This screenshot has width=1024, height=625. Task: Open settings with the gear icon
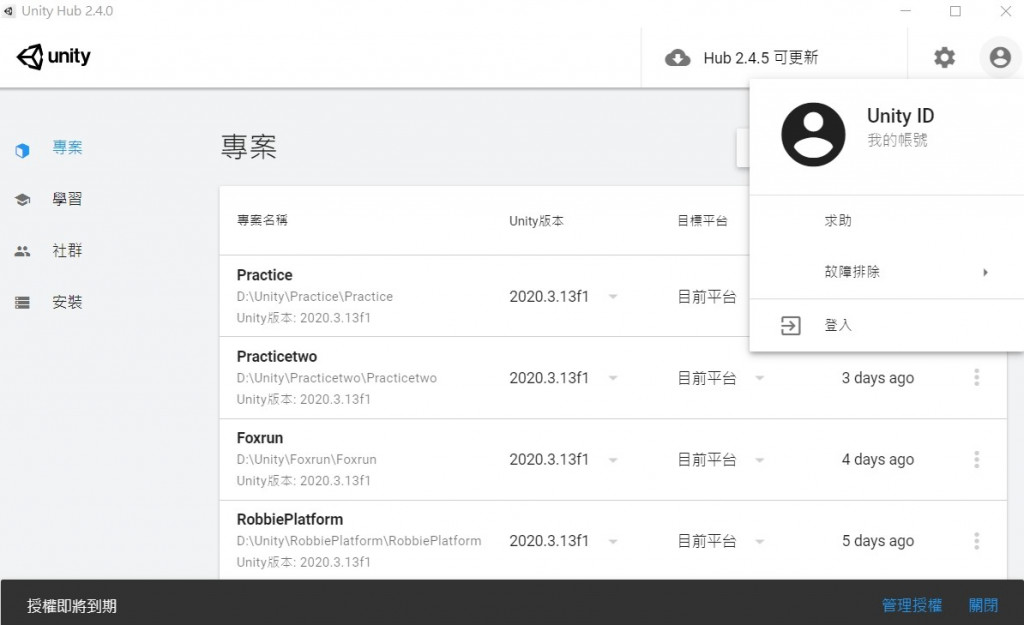click(944, 57)
